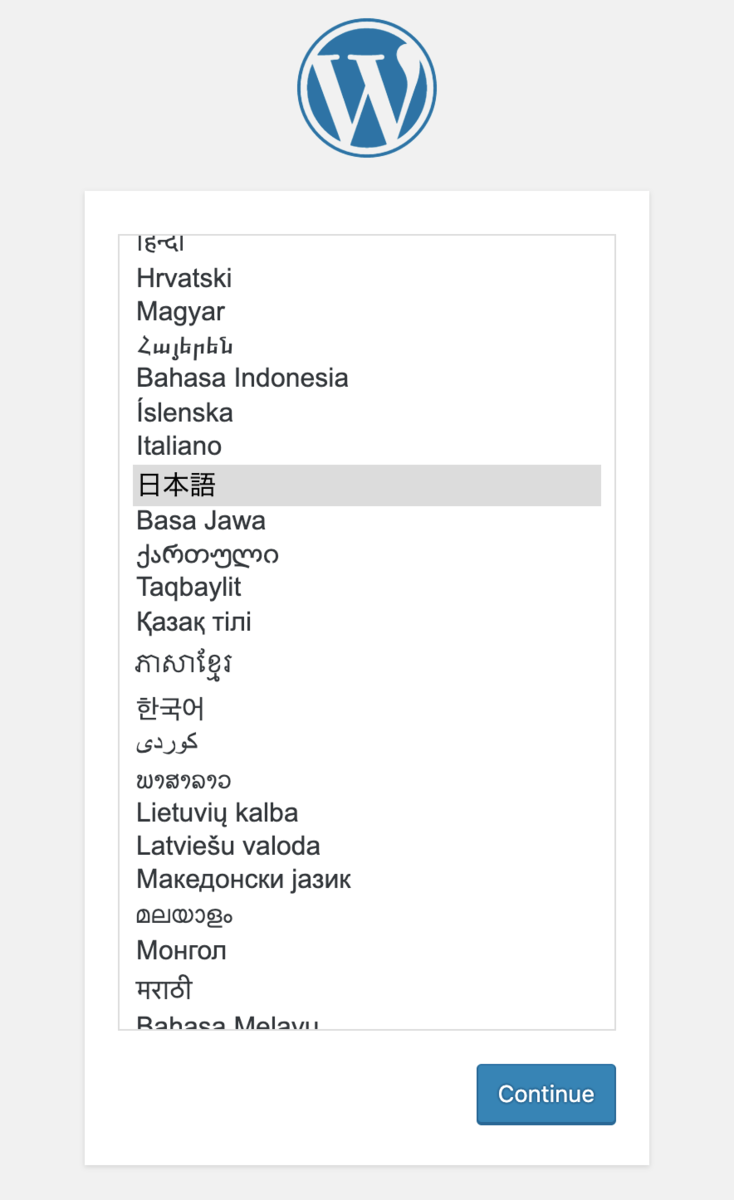Select Taqbaylit from the languages
Image resolution: width=734 pixels, height=1200 pixels.
[367, 587]
